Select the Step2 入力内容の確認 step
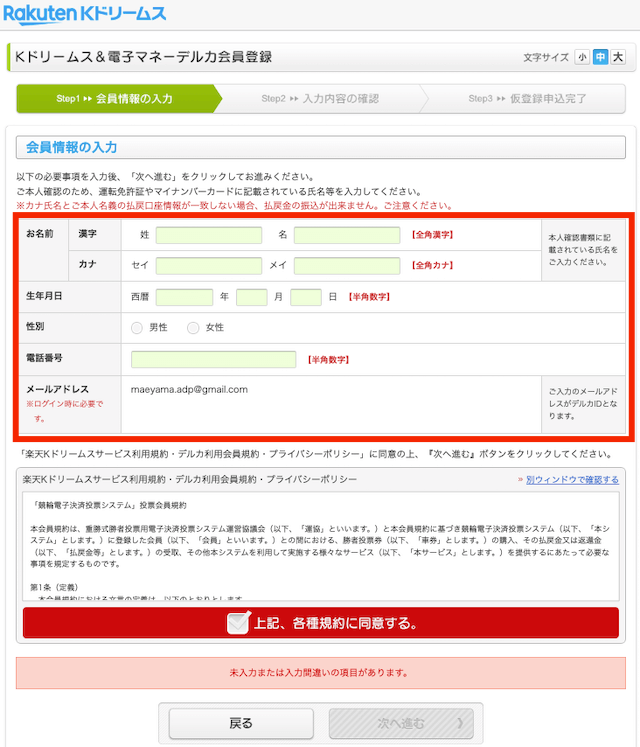The width and height of the screenshot is (640, 747). pyautogui.click(x=320, y=99)
